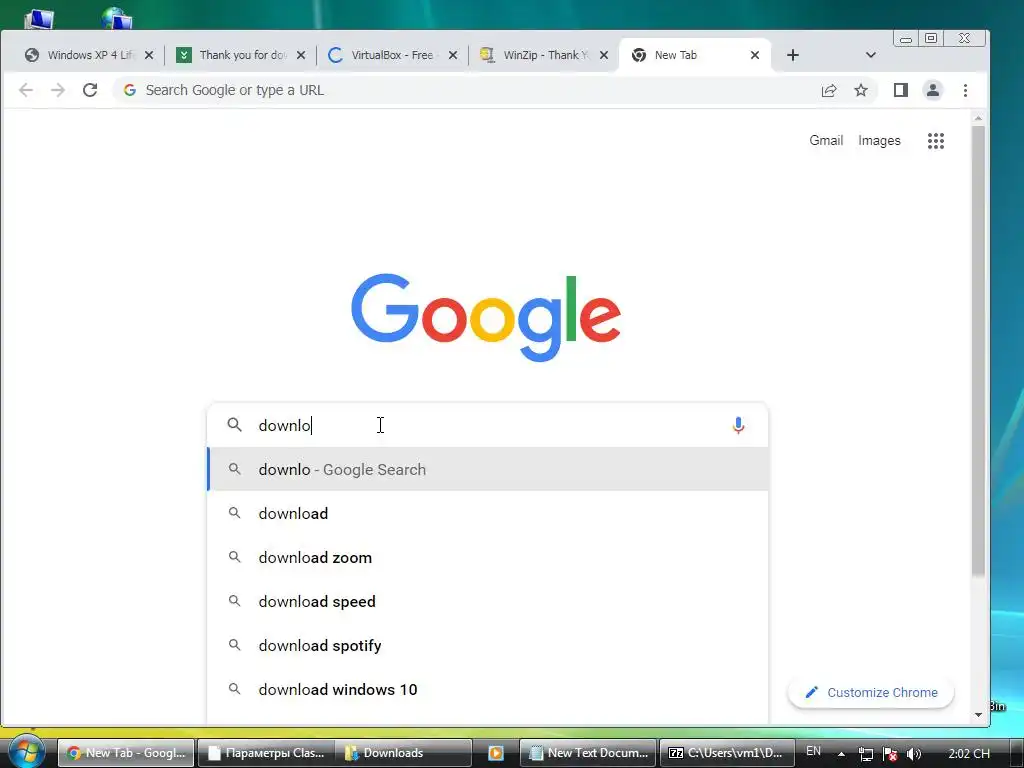The height and width of the screenshot is (768, 1024).
Task: Open a new tab with the plus button
Action: click(x=793, y=56)
